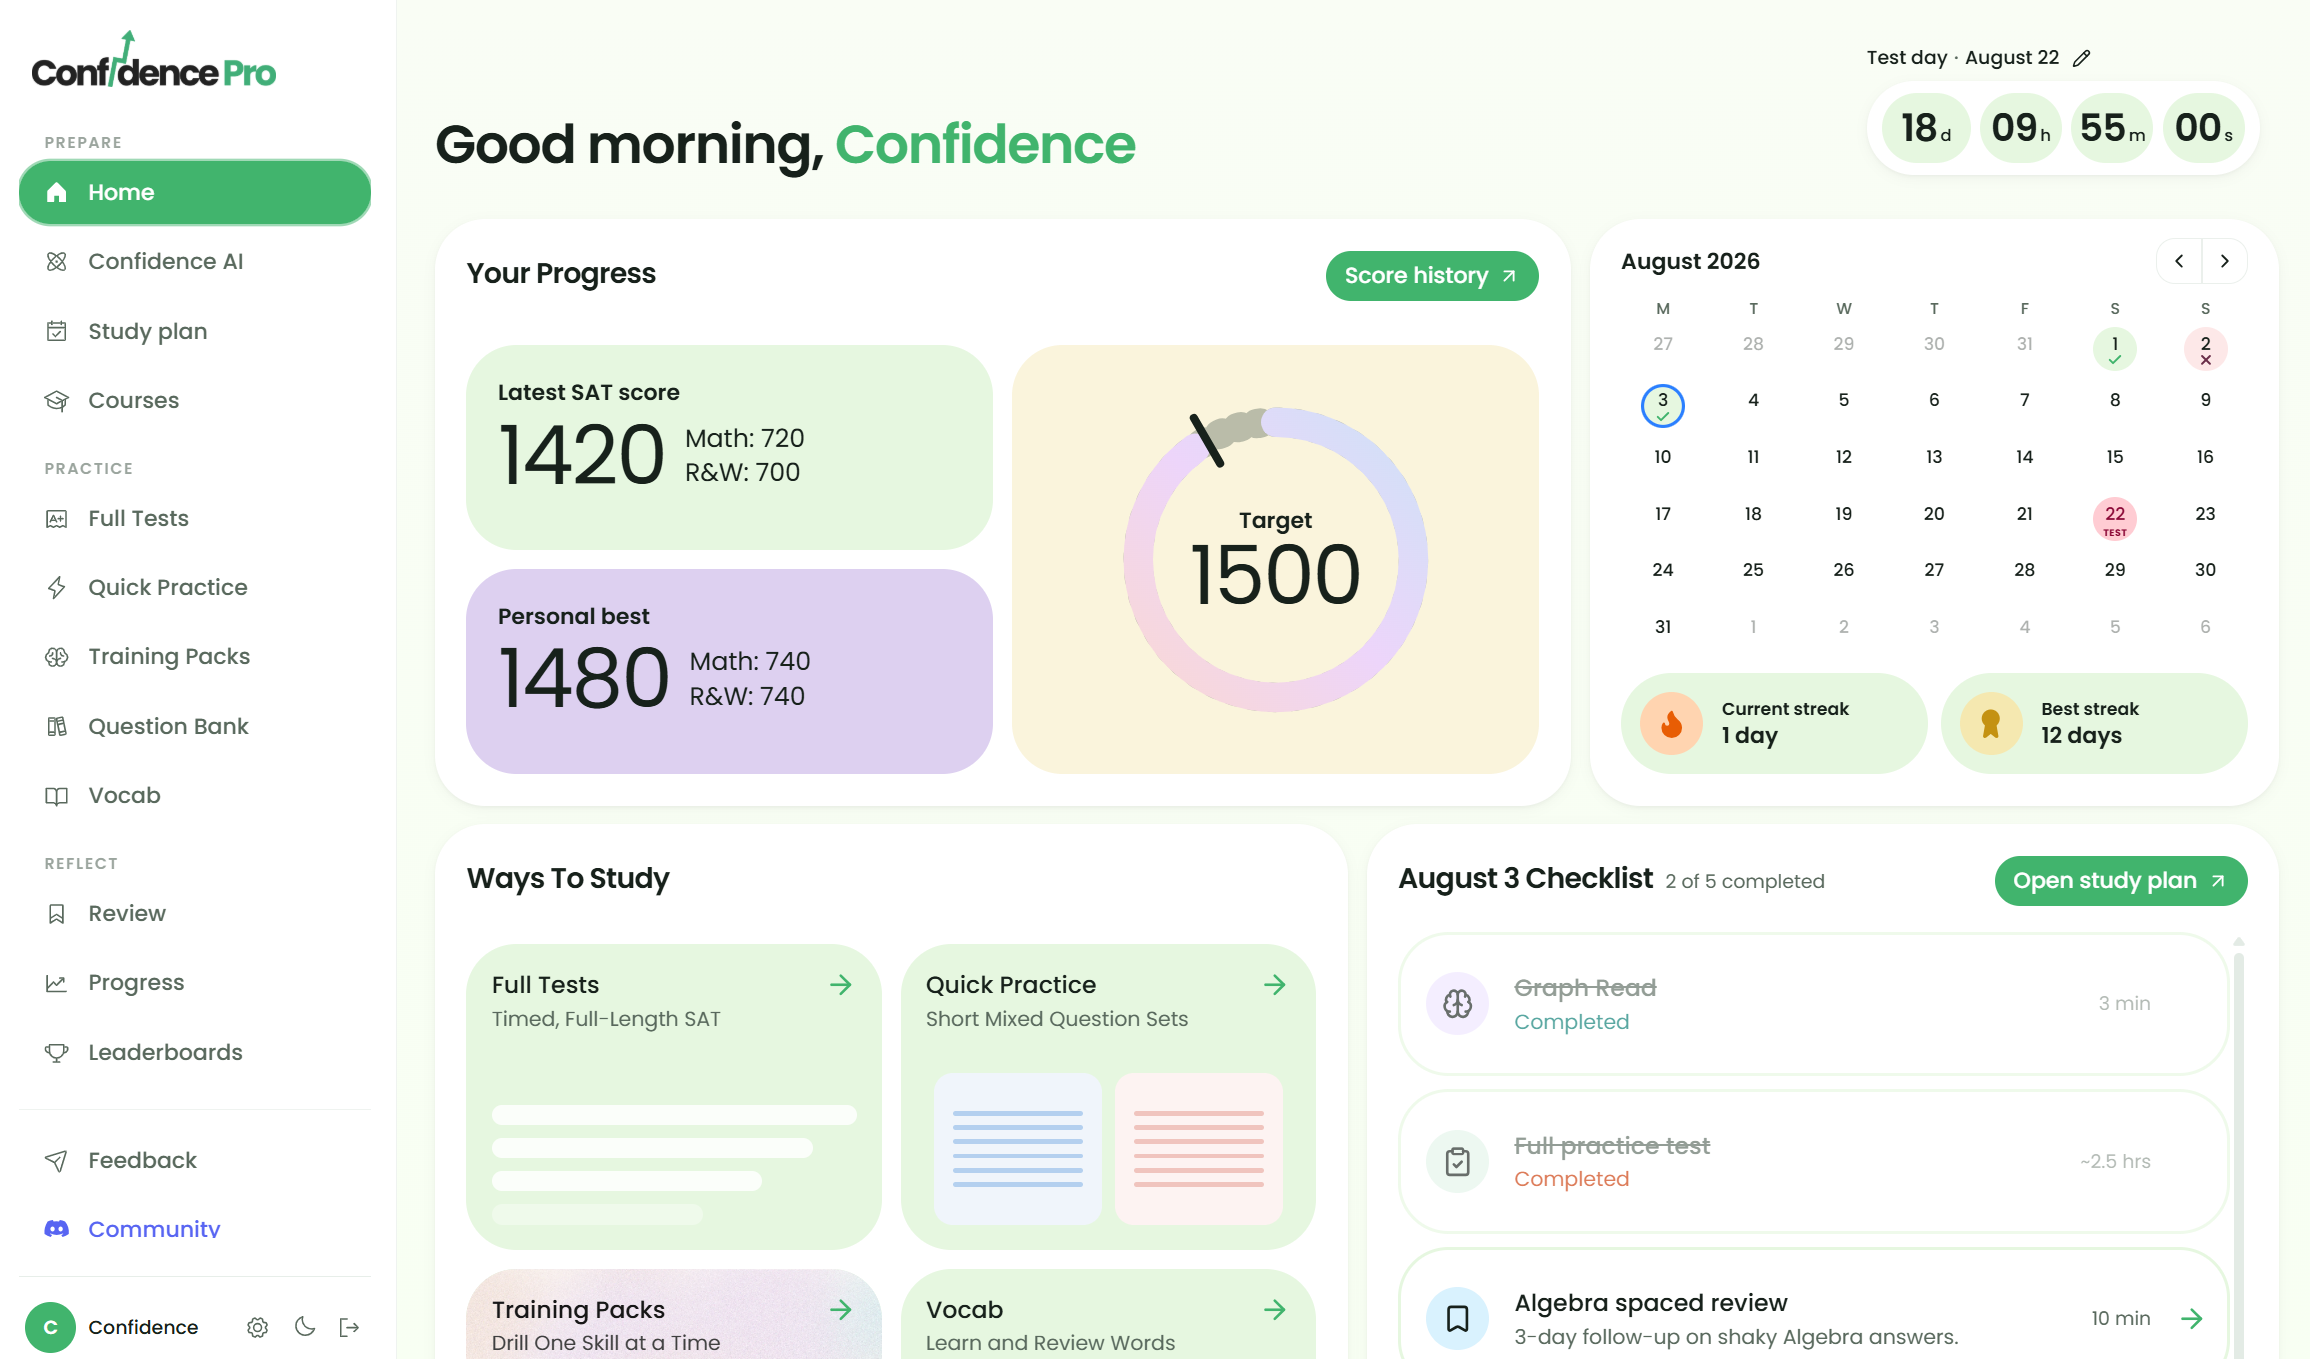Select the Latest SAT score card
This screenshot has width=2310, height=1359.
729,447
